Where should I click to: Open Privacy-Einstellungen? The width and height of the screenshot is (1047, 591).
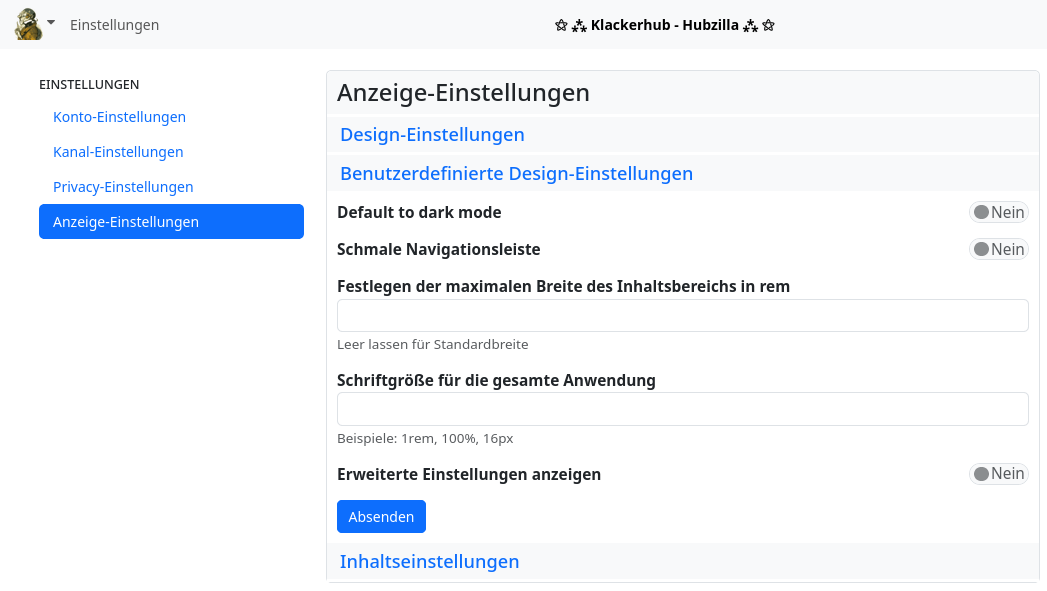(123, 187)
